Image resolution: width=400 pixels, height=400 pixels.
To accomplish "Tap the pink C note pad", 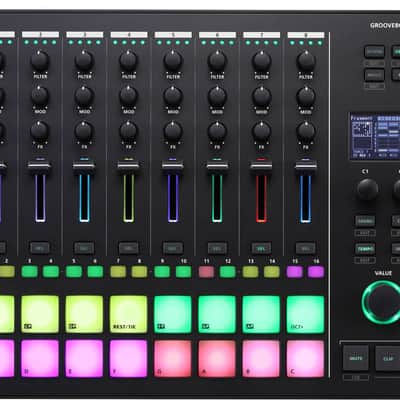I will [x=305, y=358].
